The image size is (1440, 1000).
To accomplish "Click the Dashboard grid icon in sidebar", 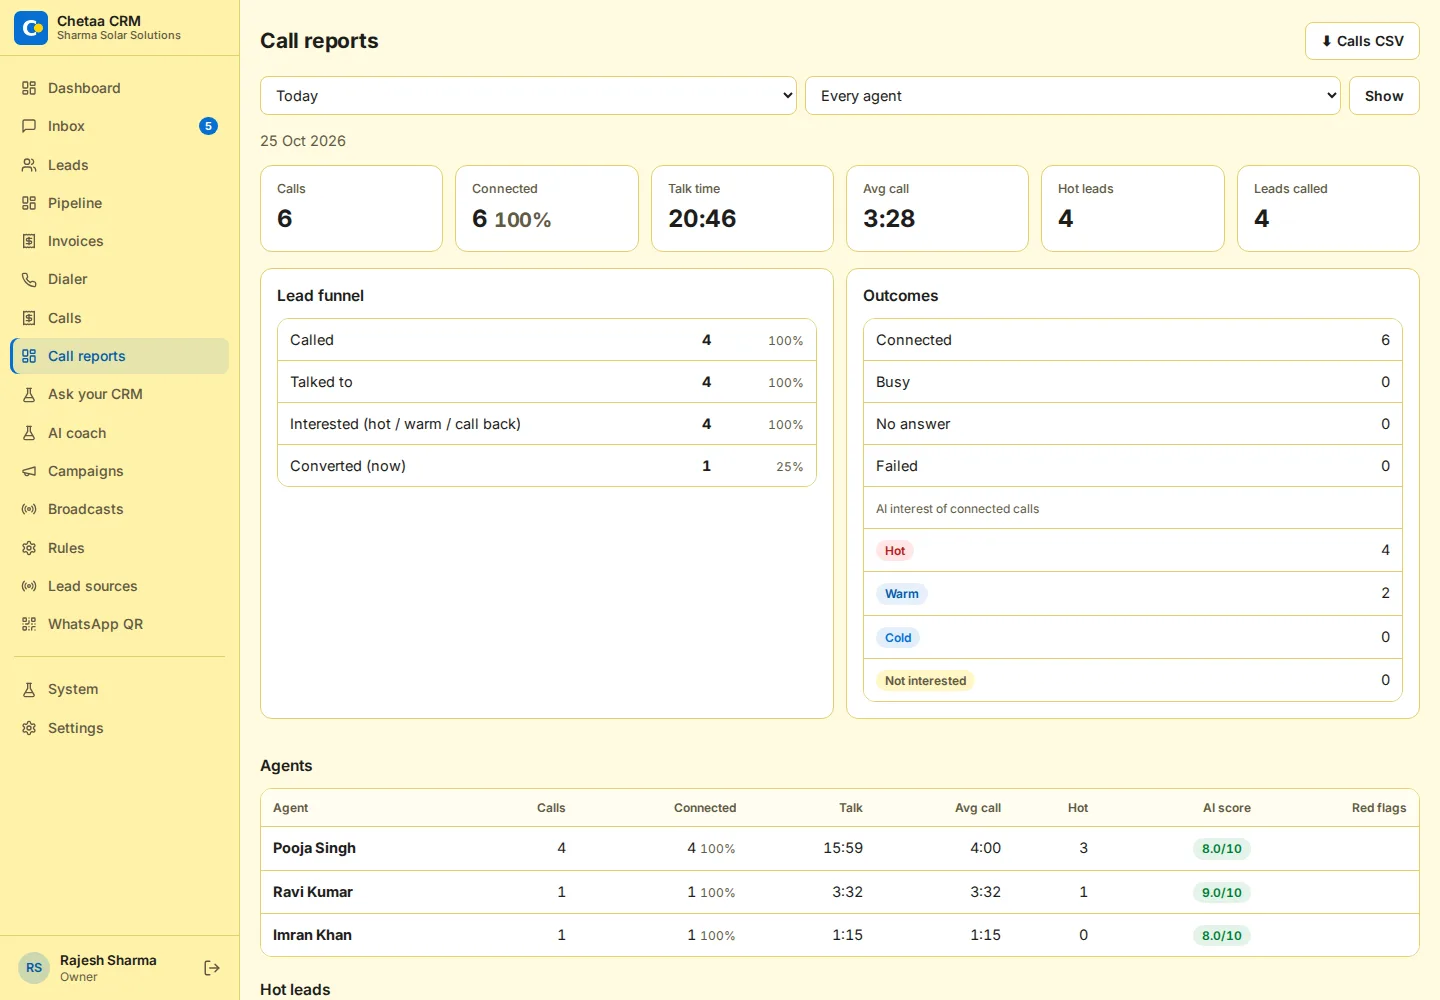I will pyautogui.click(x=29, y=88).
